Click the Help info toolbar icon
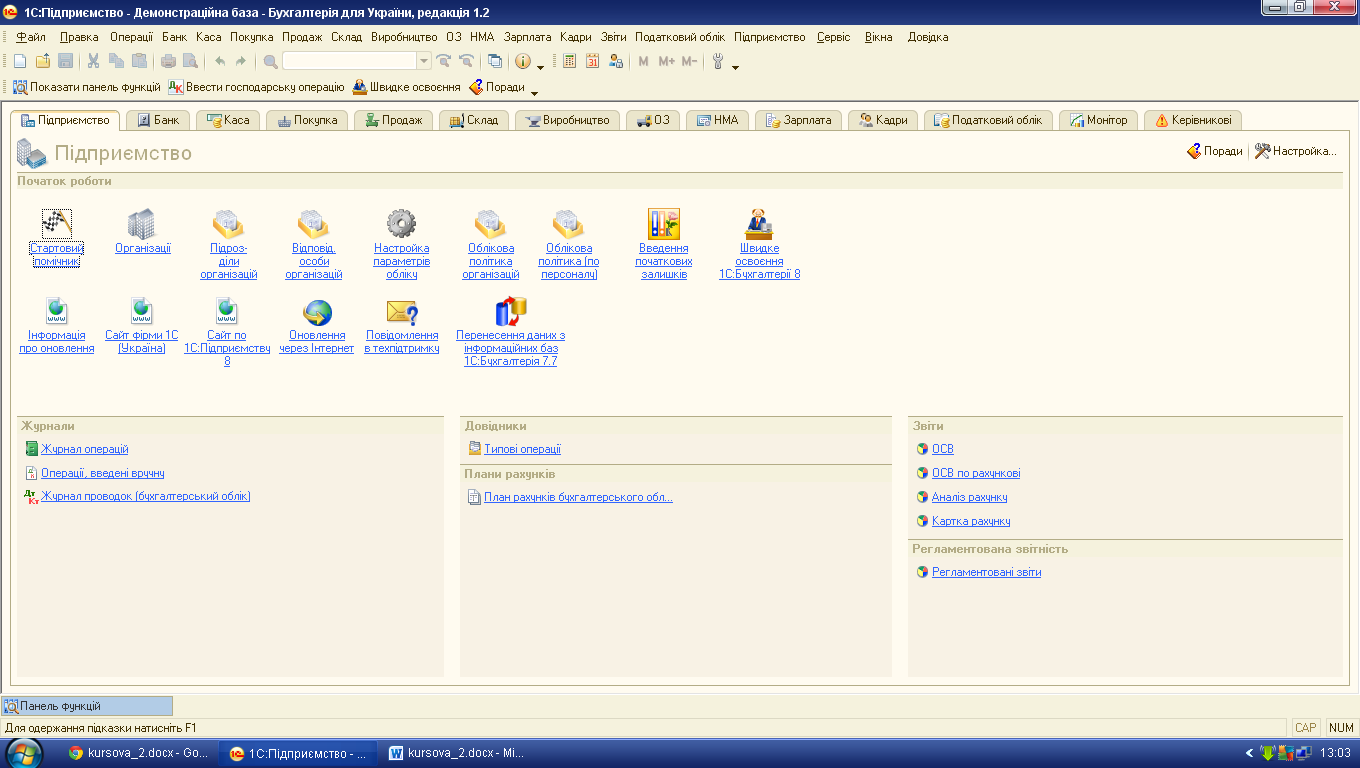Image resolution: width=1360 pixels, height=768 pixels. pos(523,61)
